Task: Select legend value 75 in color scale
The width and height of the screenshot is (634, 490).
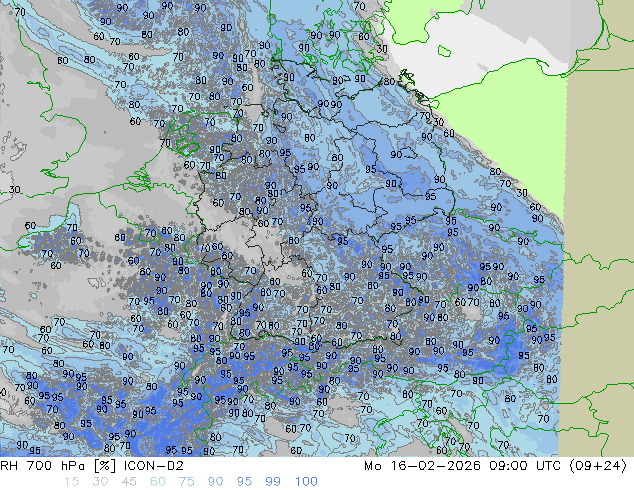Action: [x=186, y=482]
